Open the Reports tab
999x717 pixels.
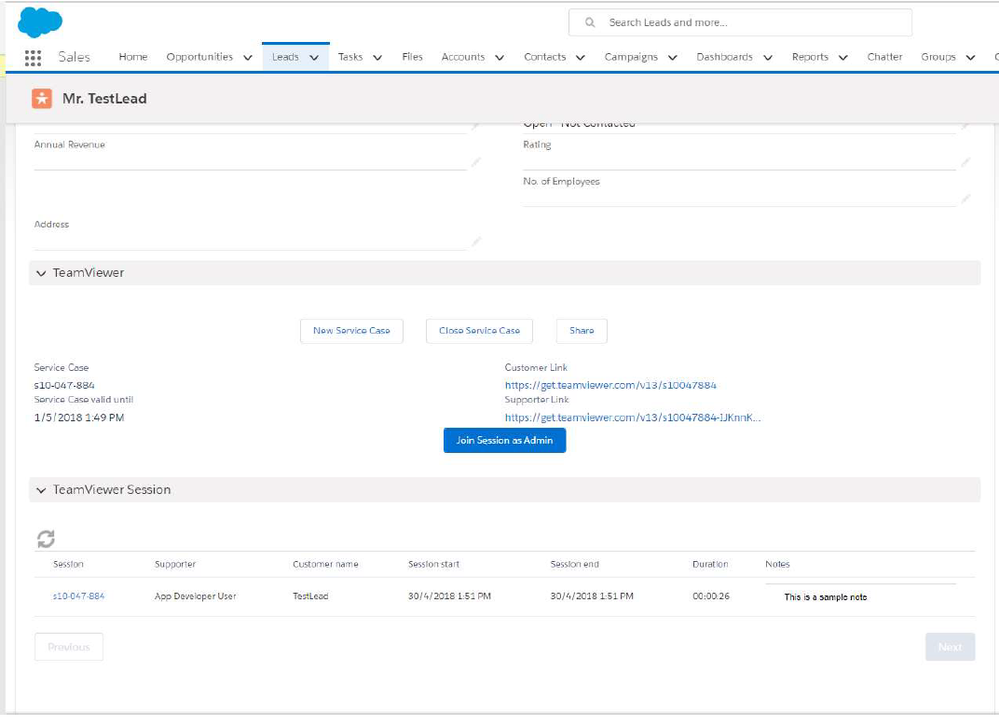(x=810, y=57)
